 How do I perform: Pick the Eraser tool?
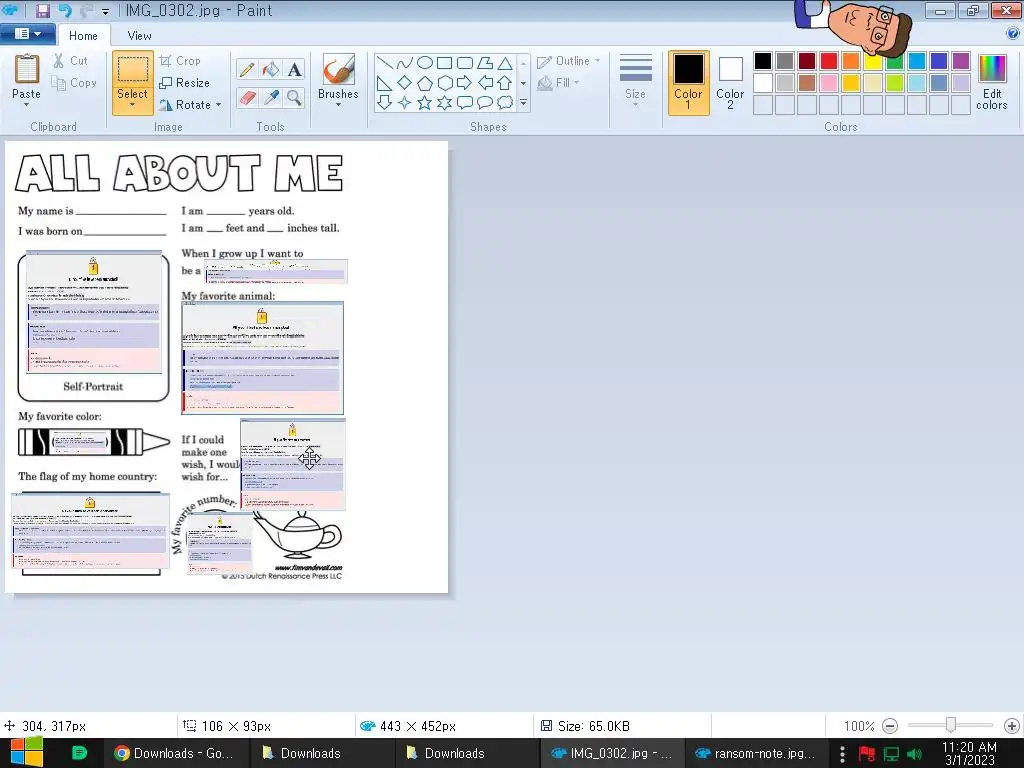(247, 98)
